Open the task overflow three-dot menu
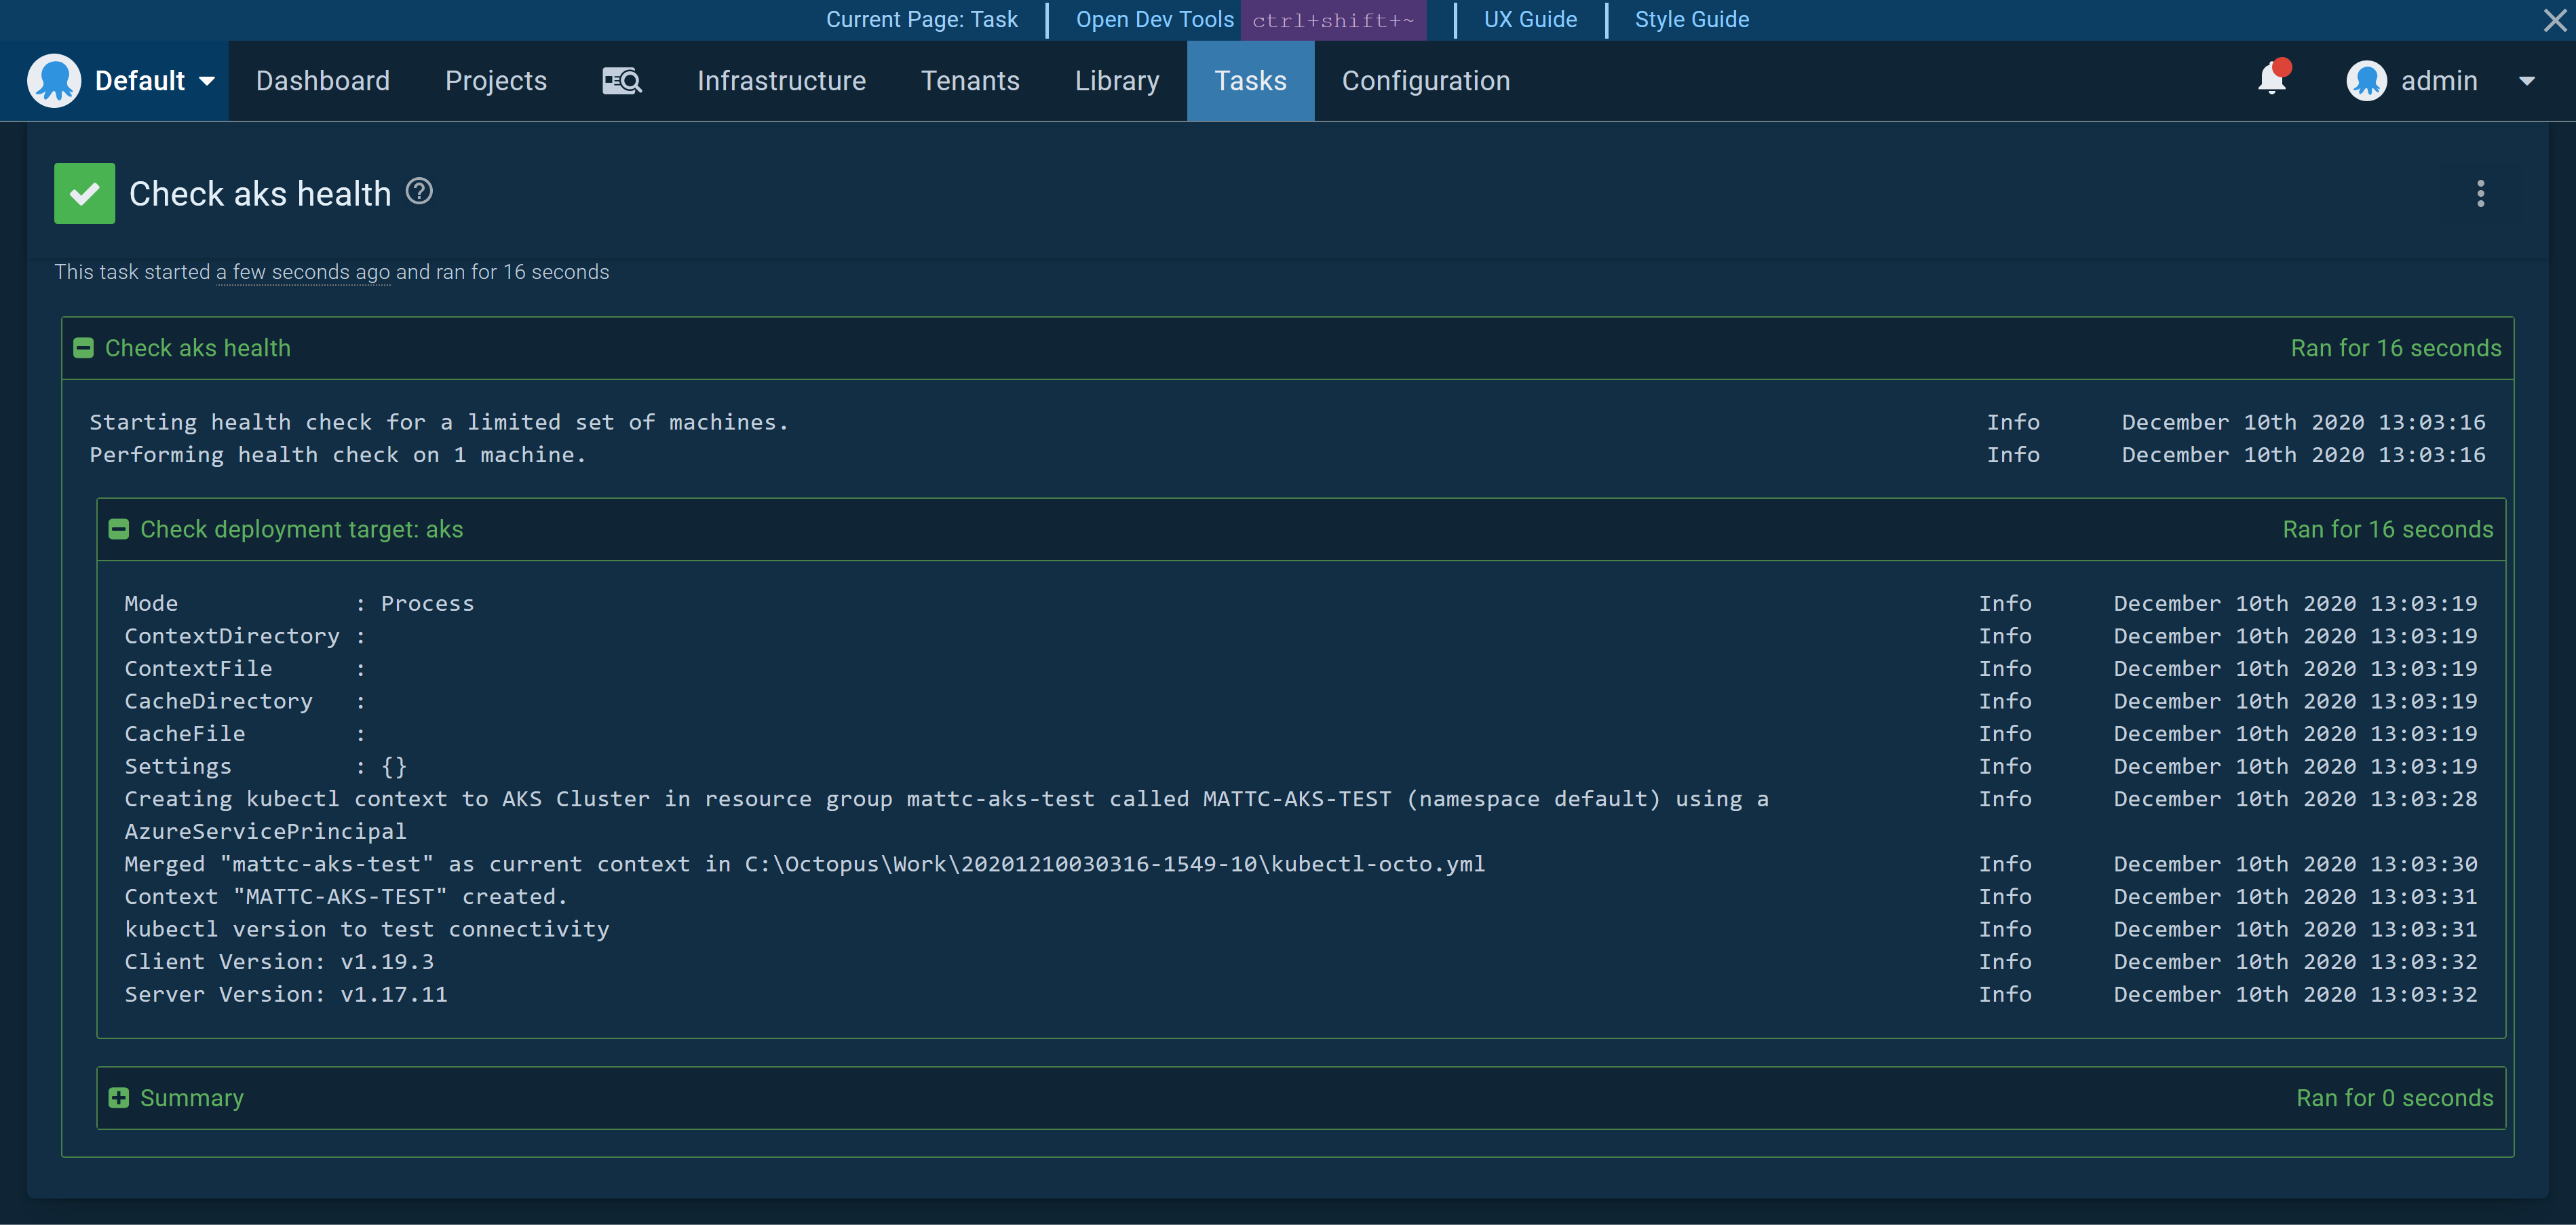 (x=2481, y=194)
